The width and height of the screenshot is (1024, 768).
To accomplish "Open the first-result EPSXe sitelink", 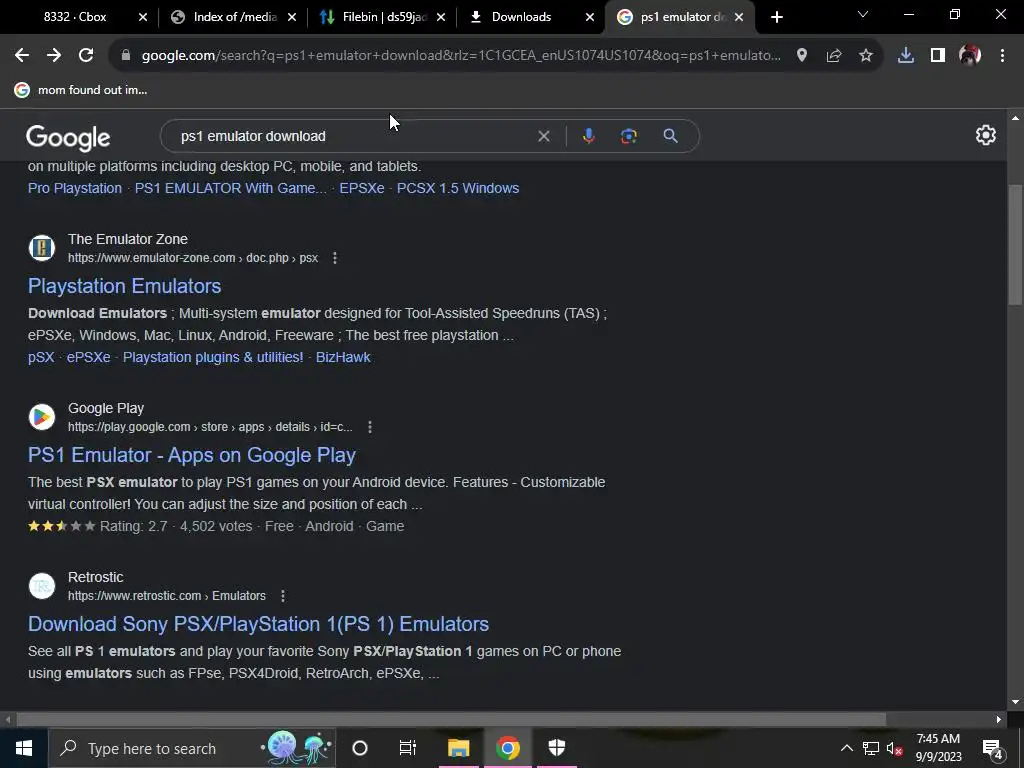I will point(362,188).
